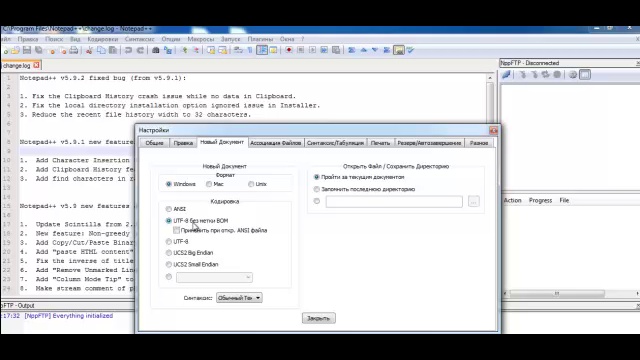The width and height of the screenshot is (640, 360).
Task: Open the Replace toolbar icon
Action: click(x=168, y=50)
